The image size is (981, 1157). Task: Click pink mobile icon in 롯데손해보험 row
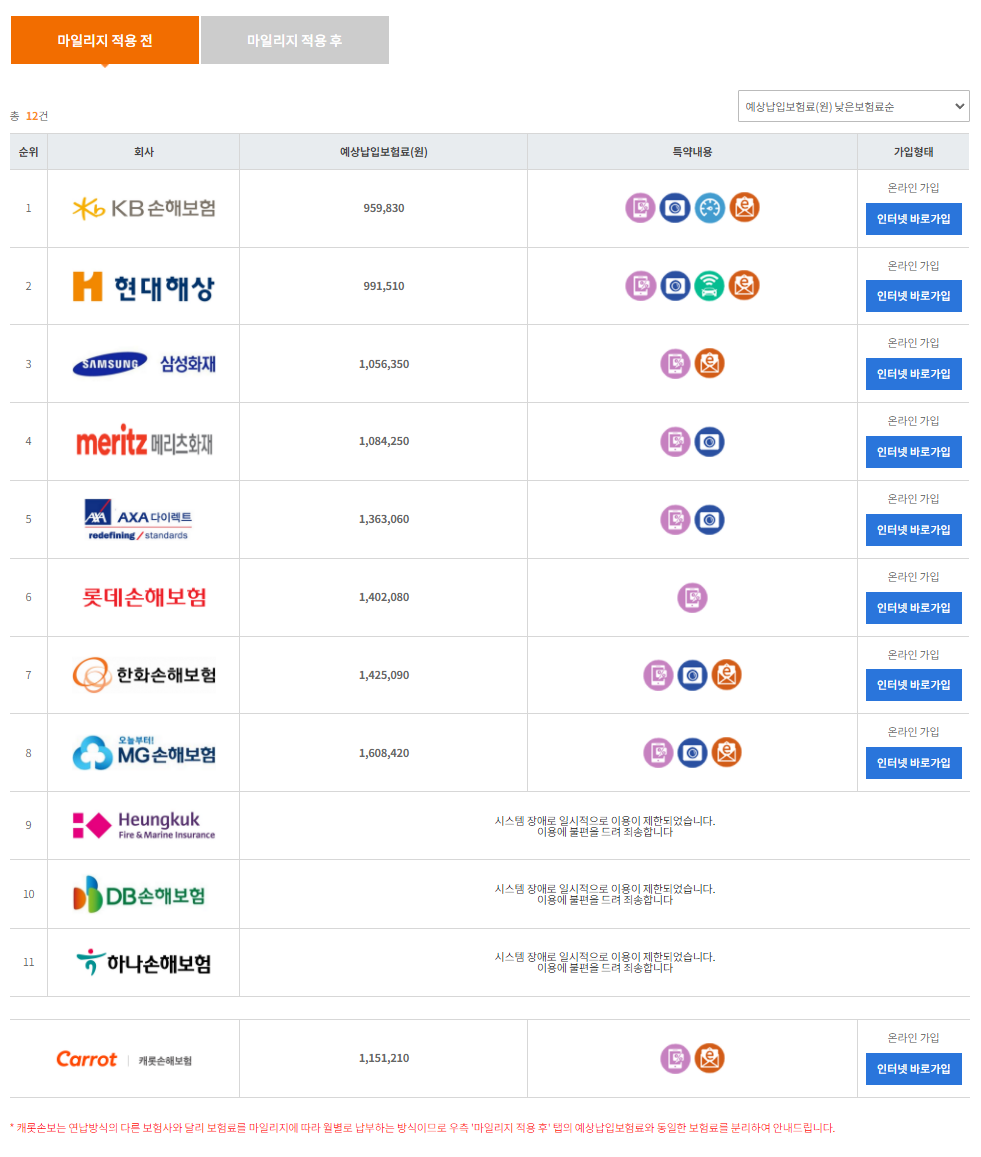[692, 597]
